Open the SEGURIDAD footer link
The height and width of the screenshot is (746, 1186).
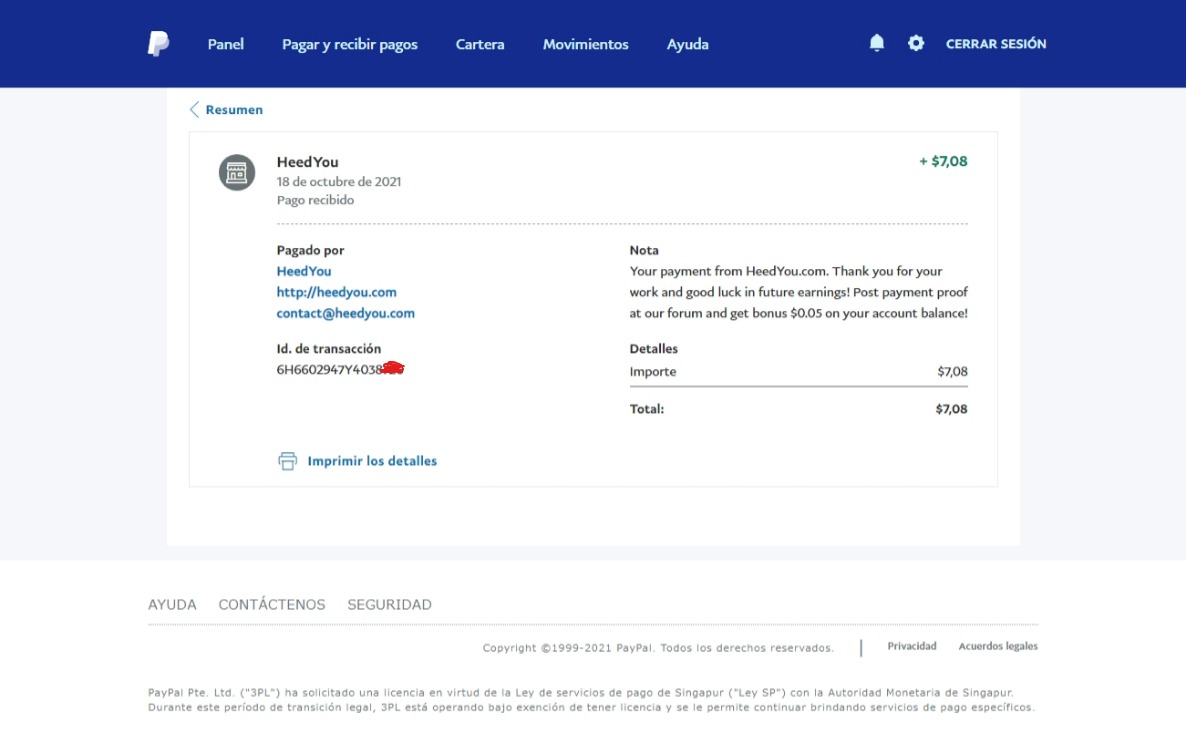coord(390,605)
